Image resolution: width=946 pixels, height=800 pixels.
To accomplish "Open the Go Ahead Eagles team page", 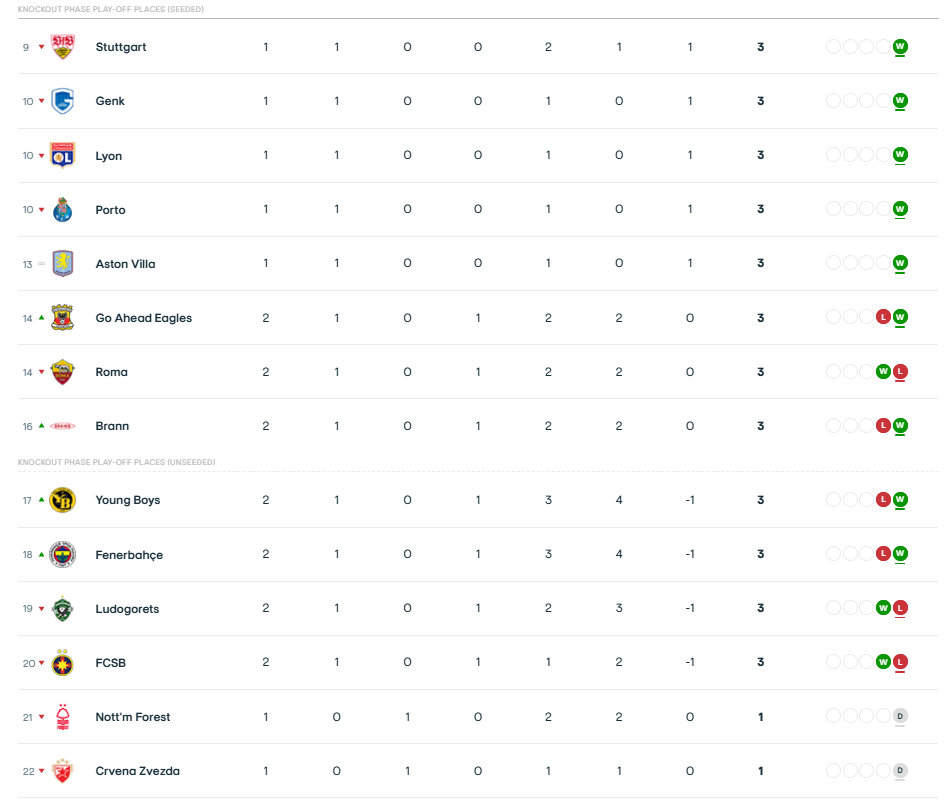I will pyautogui.click(x=143, y=318).
